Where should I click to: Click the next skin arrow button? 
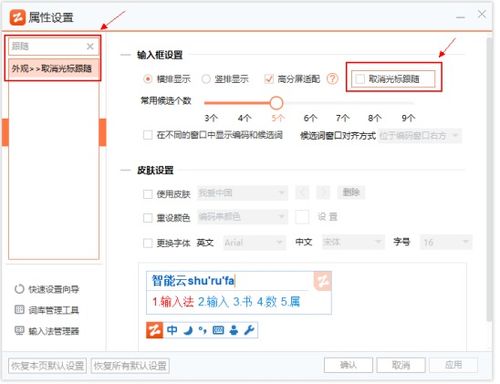(323, 192)
